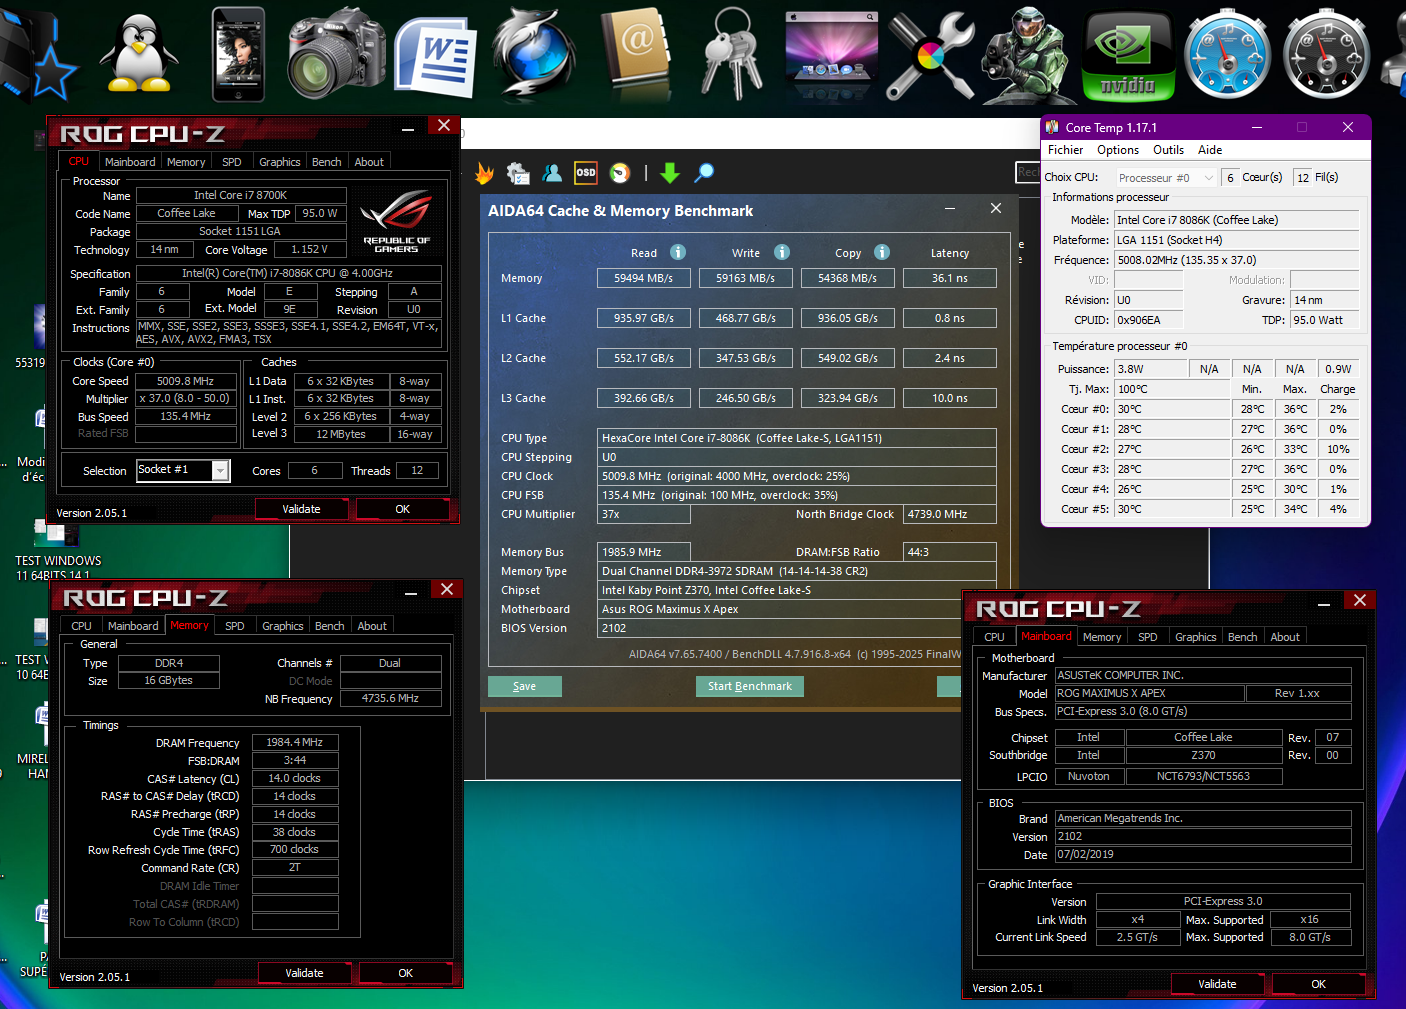Open Options menu in Core Temp

point(1118,150)
